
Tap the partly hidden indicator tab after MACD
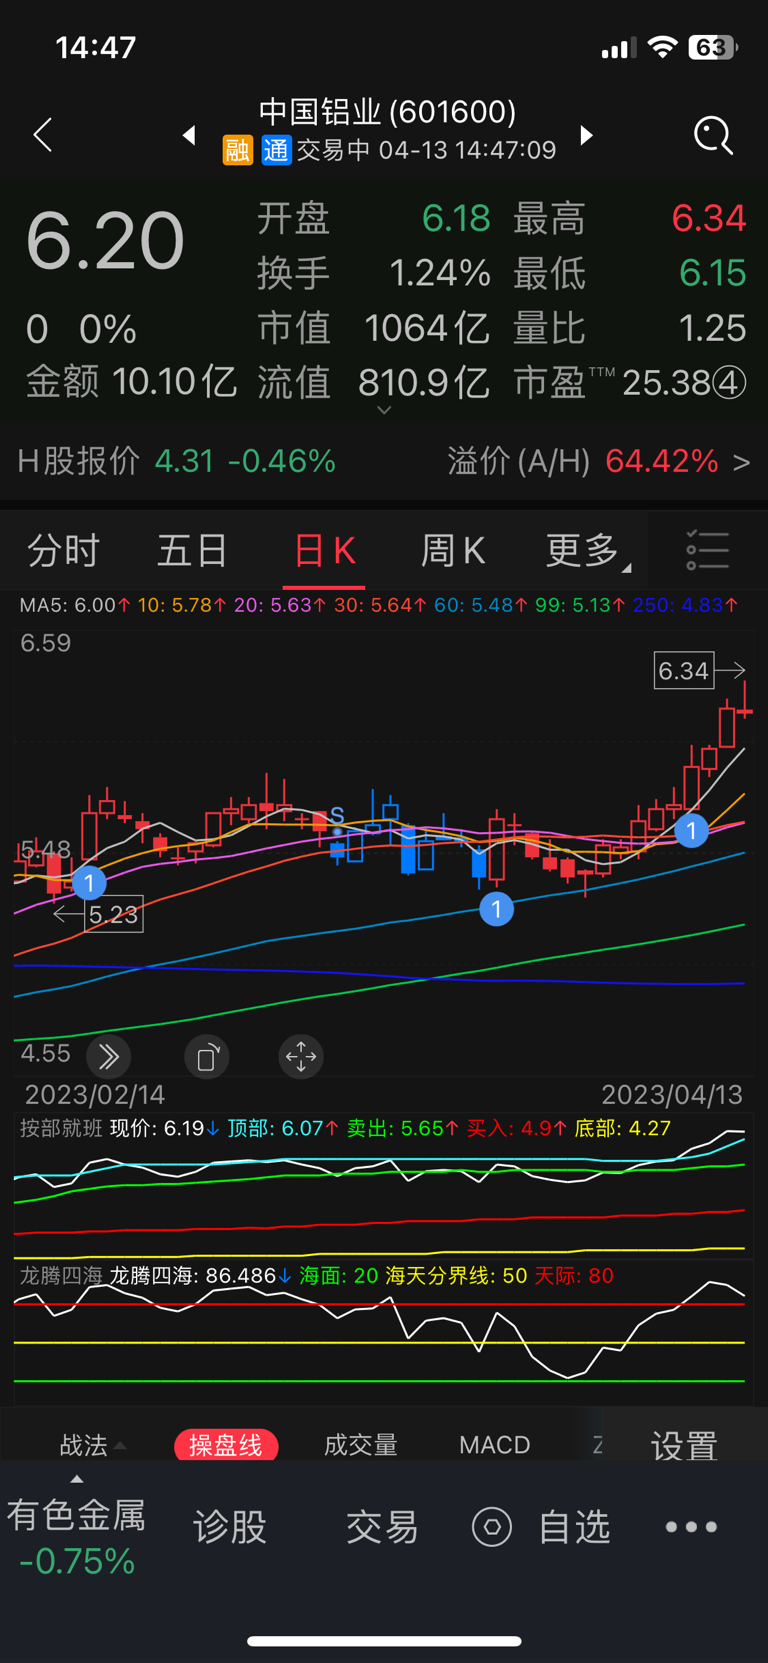[x=597, y=1445]
